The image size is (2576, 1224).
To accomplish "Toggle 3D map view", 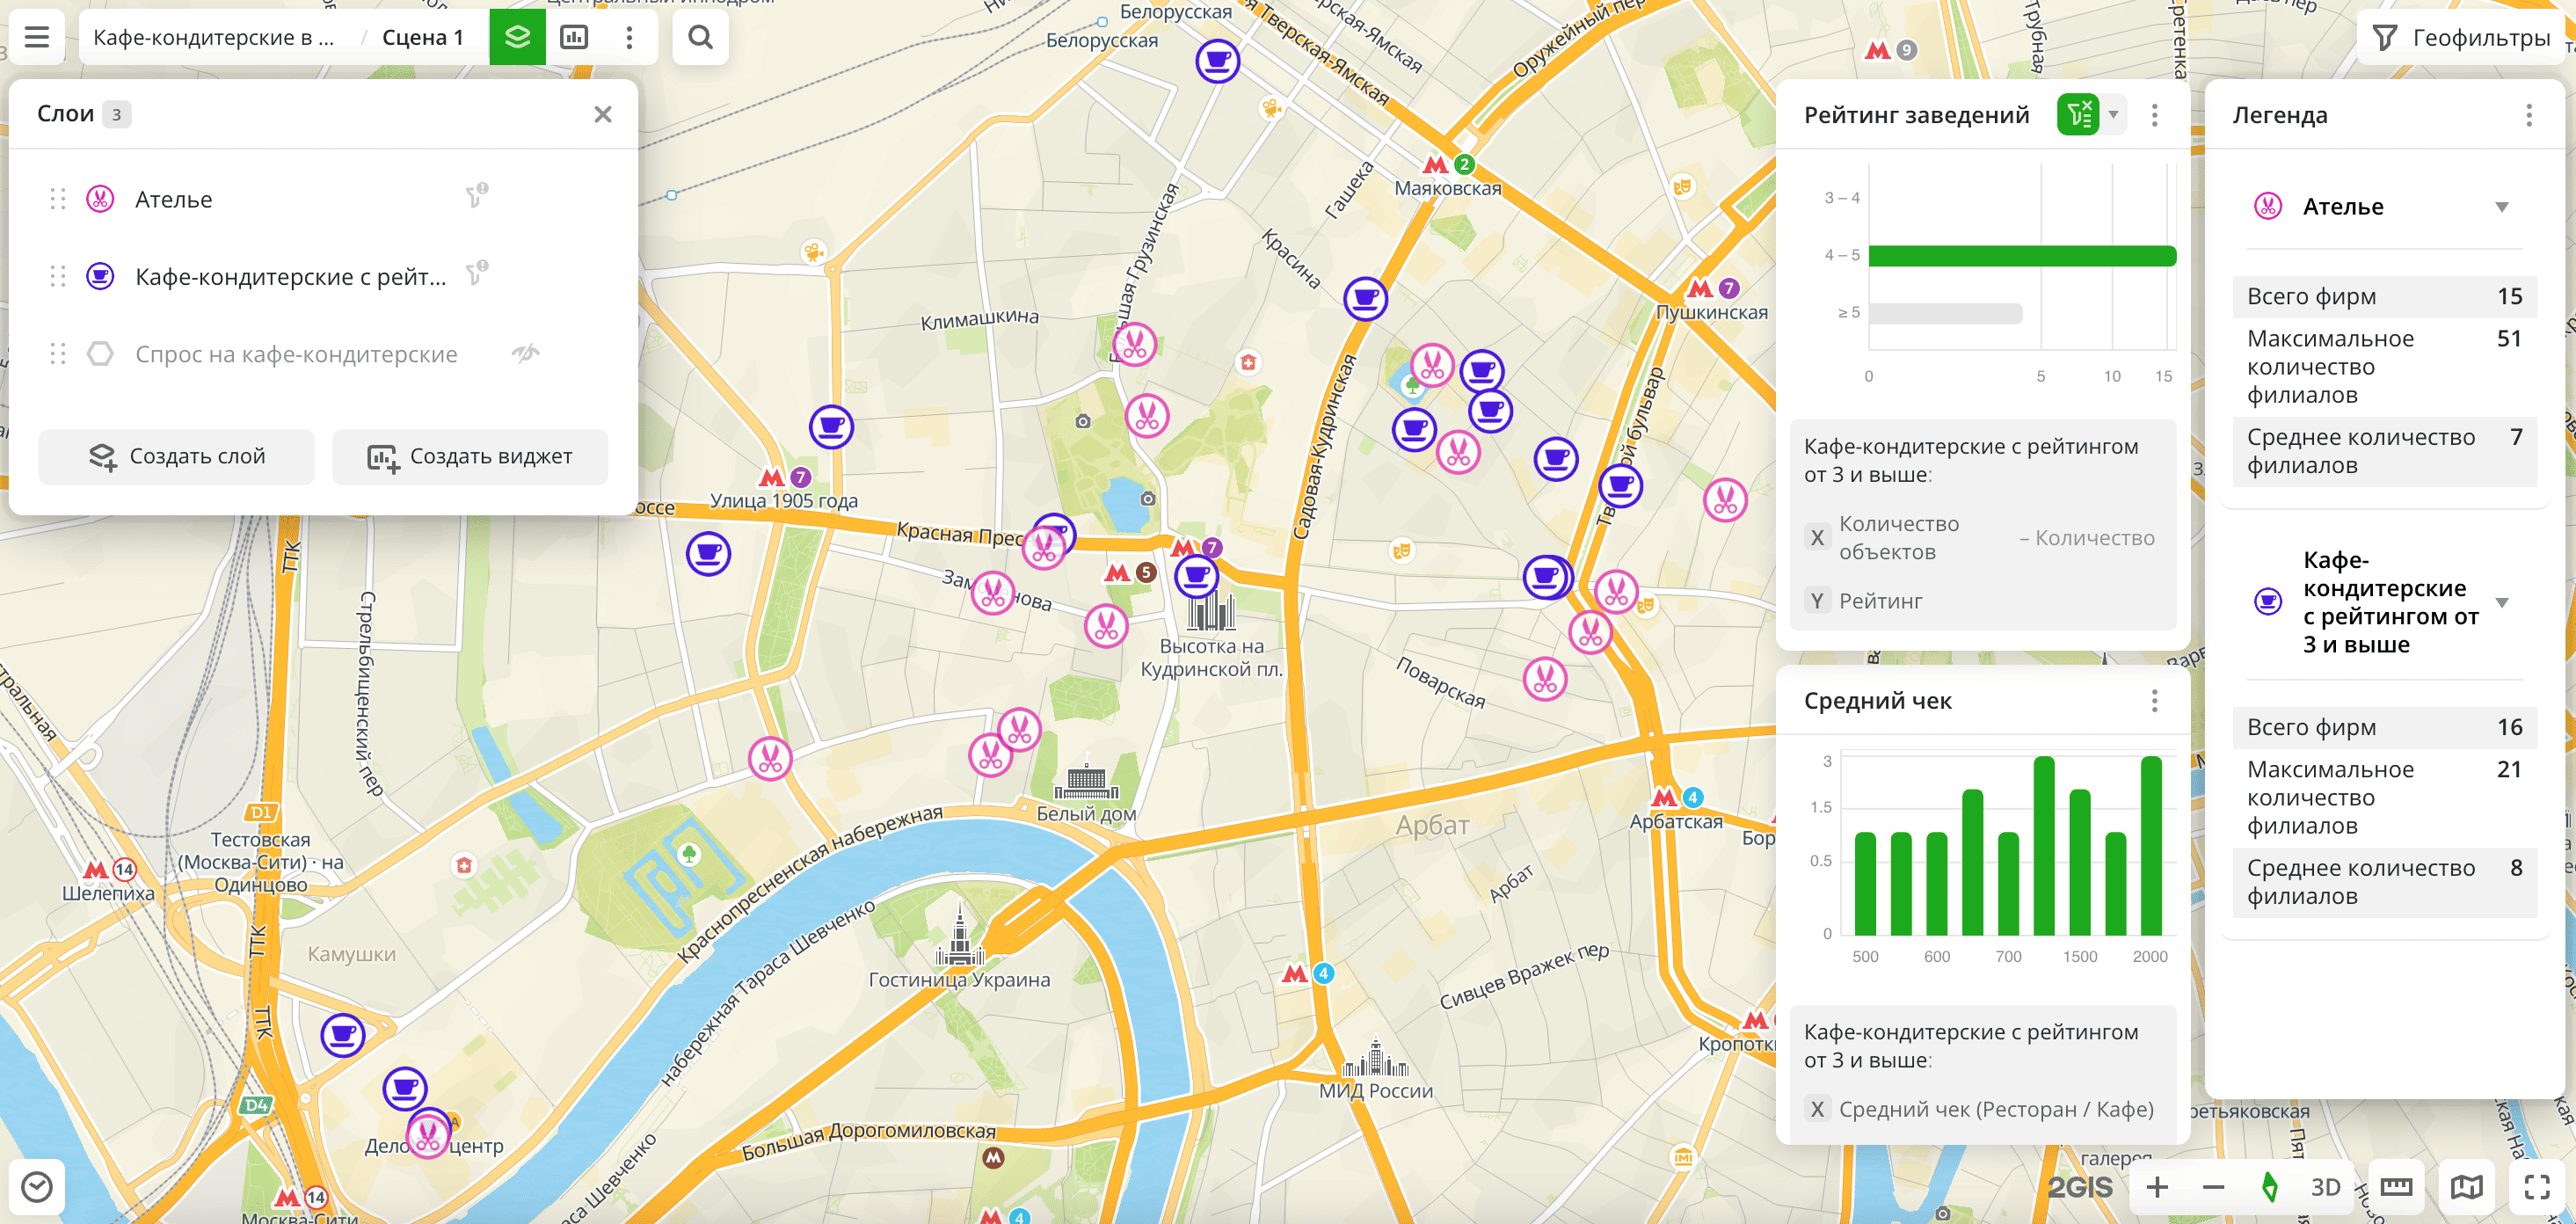I will tap(2325, 1187).
